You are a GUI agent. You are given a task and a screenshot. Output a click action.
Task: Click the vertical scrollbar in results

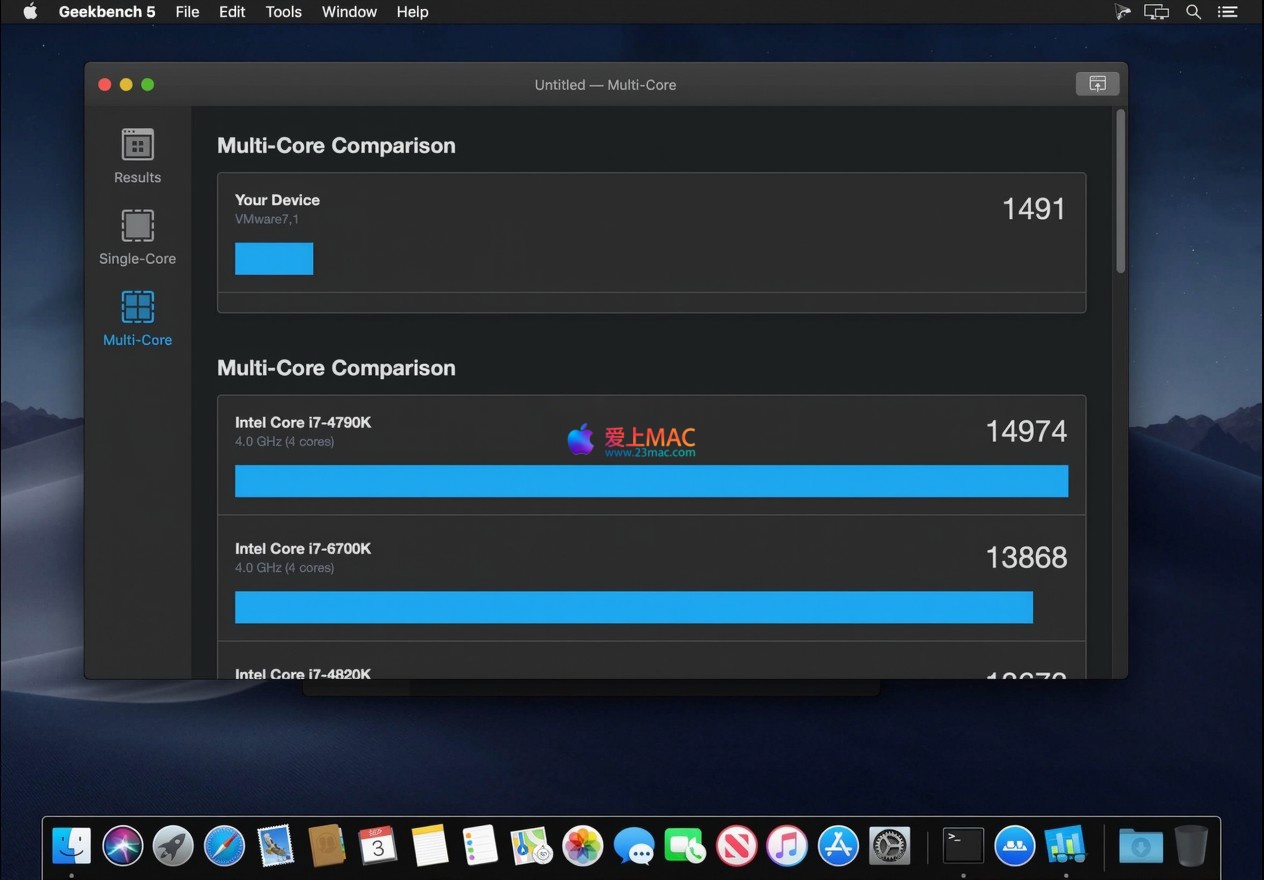coord(1120,190)
